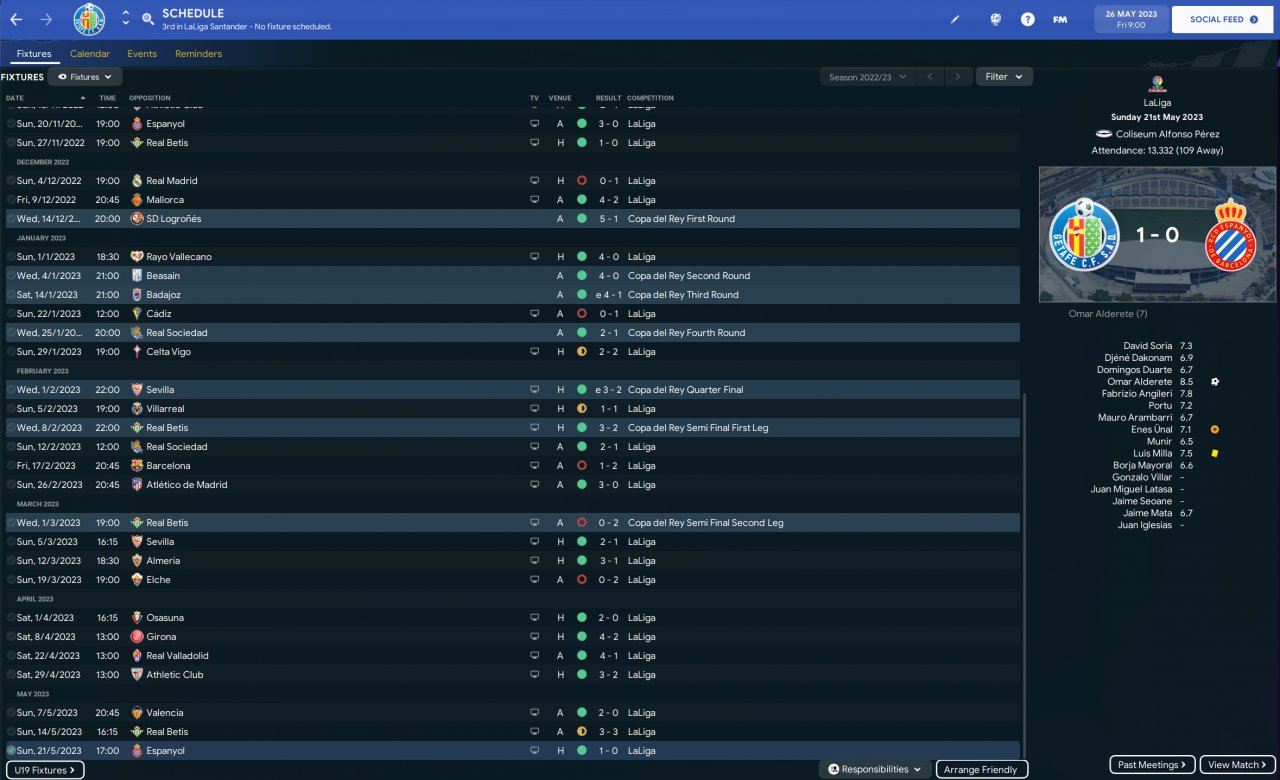Click the Osasuna club badge
The image size is (1280, 780).
tap(137, 618)
